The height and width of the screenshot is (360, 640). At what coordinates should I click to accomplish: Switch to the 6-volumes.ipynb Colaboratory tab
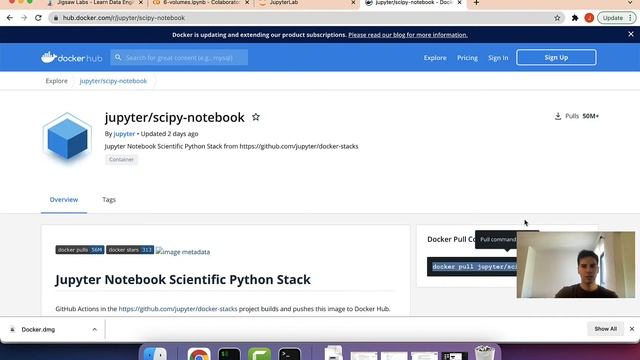[x=200, y=3]
